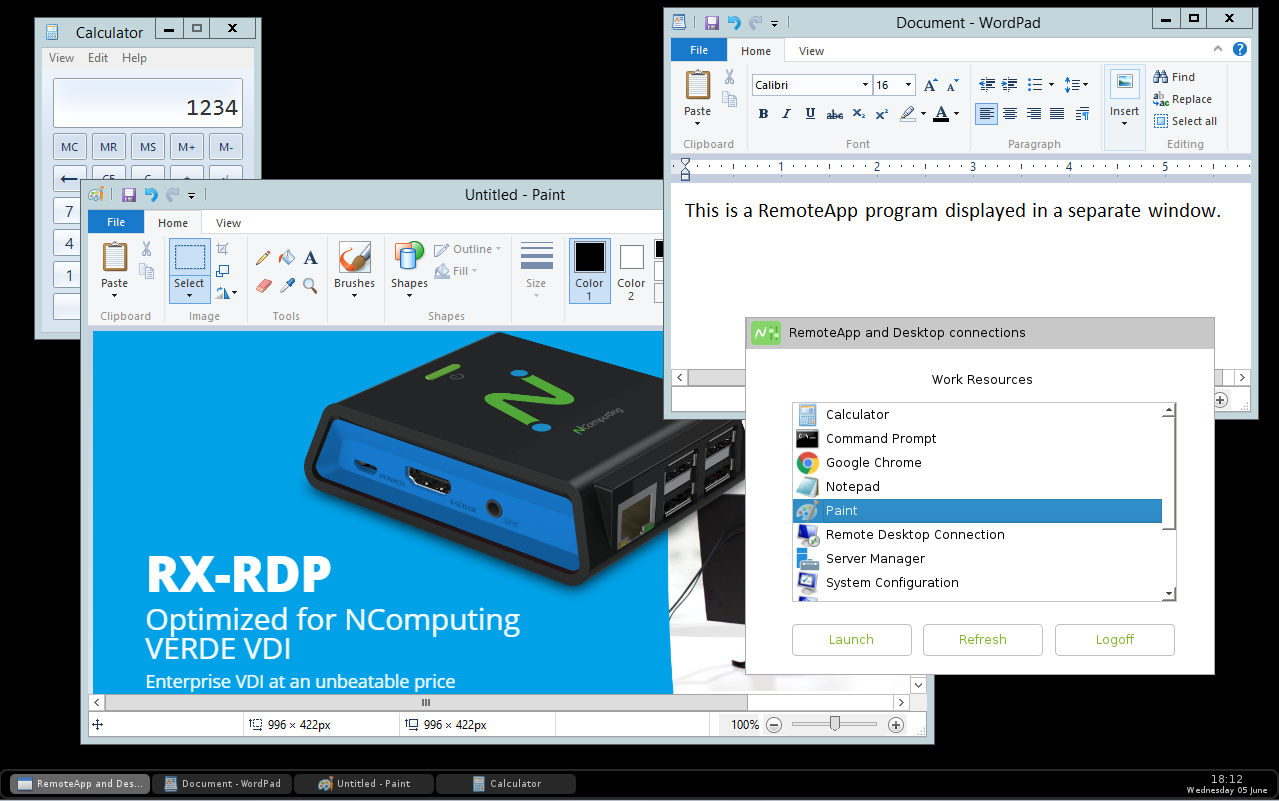Toggle Italic in WordPad
1279x801 pixels.
click(x=786, y=114)
